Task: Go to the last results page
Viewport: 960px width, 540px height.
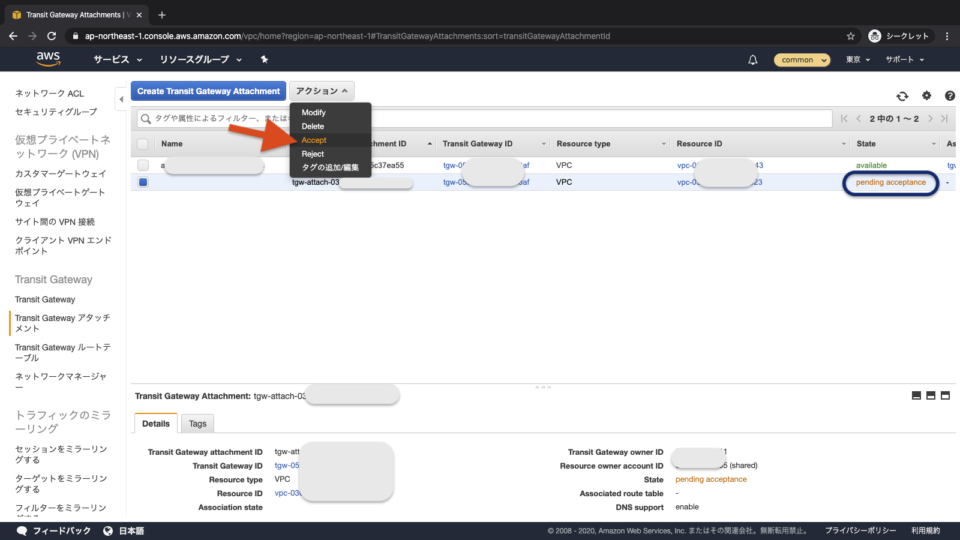Action: point(945,119)
